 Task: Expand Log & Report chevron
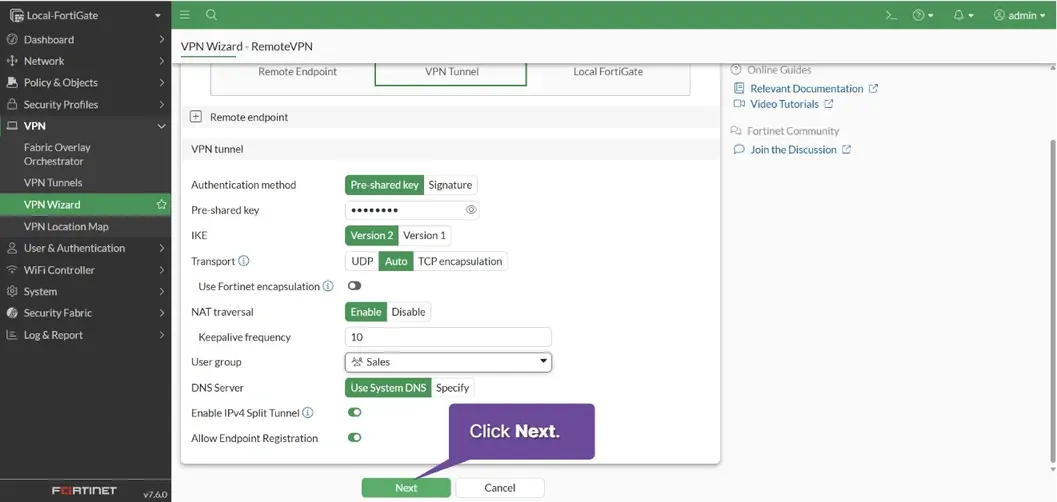coord(162,335)
